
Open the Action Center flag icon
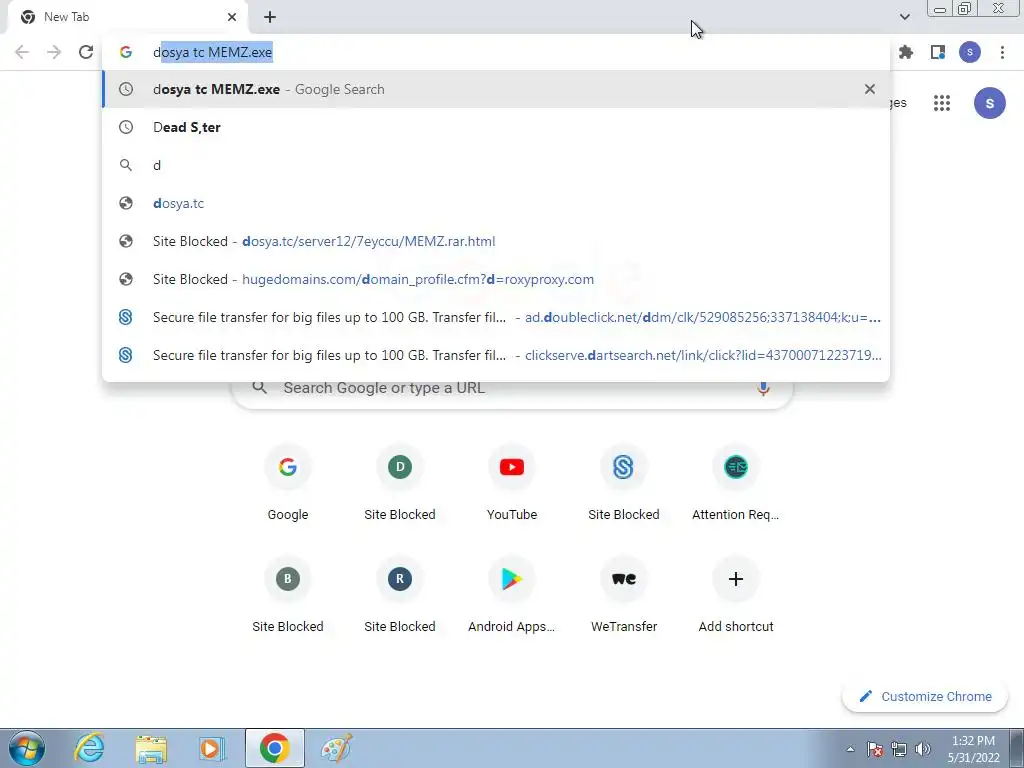pos(875,749)
